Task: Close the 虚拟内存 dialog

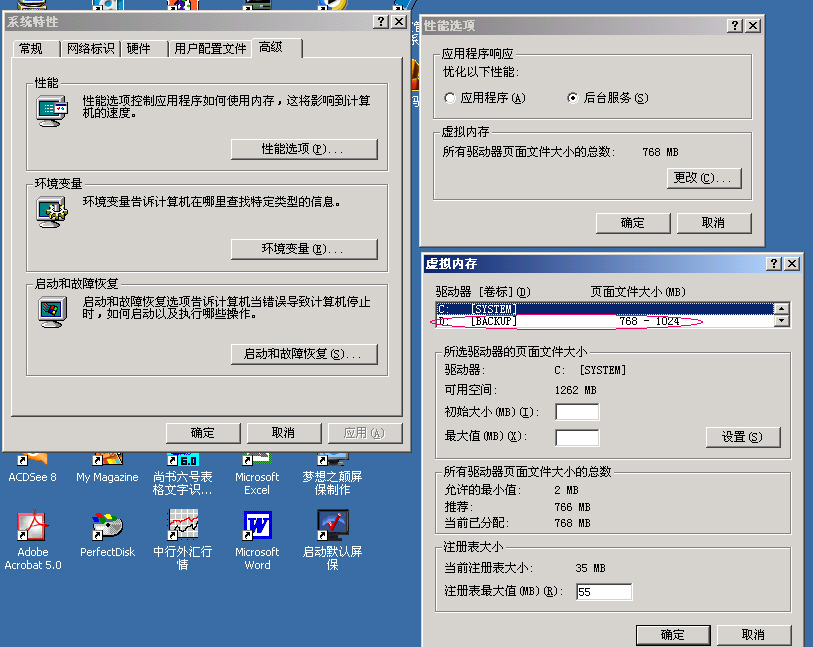Action: [792, 263]
